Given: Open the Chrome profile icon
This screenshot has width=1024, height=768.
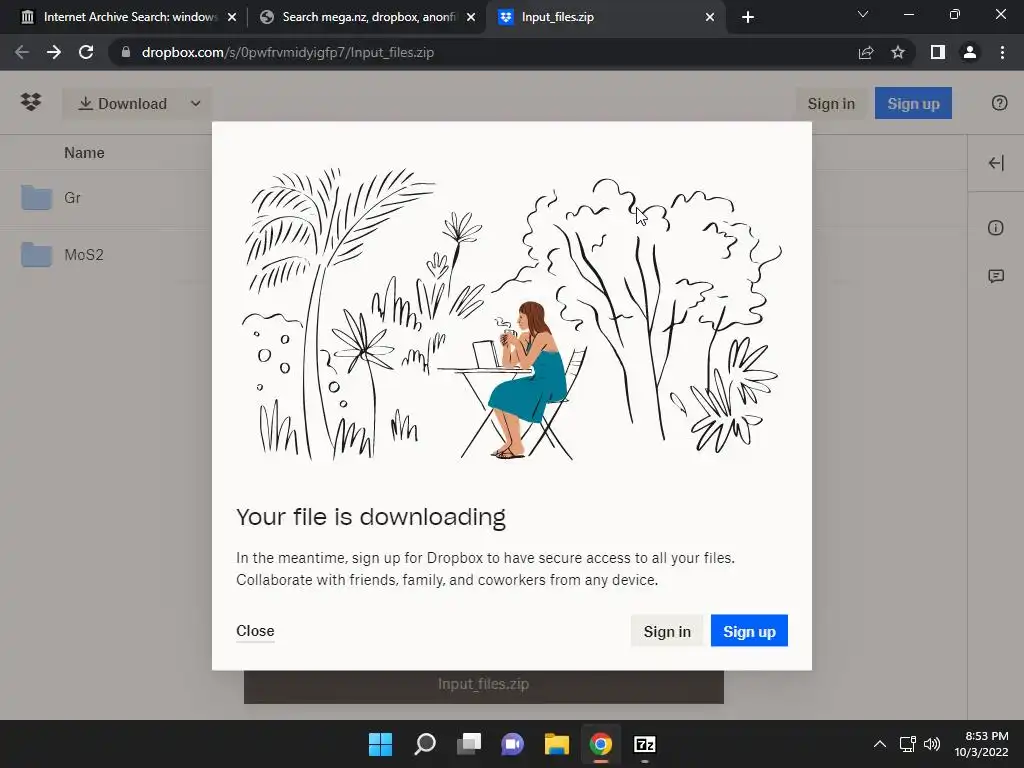Looking at the screenshot, I should pyautogui.click(x=970, y=52).
